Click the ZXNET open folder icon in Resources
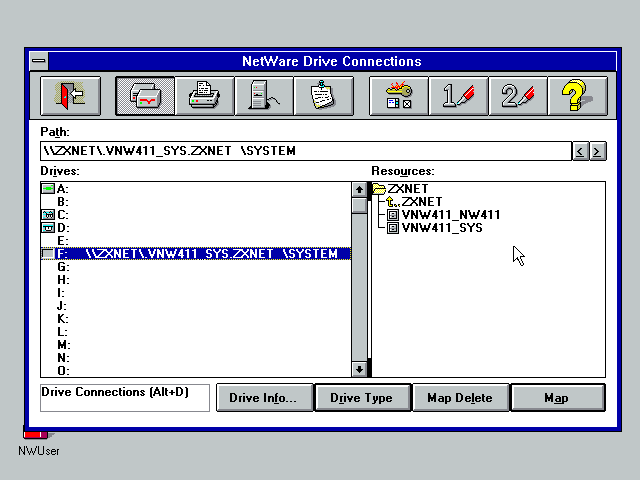This screenshot has height=480, width=640. (379, 189)
